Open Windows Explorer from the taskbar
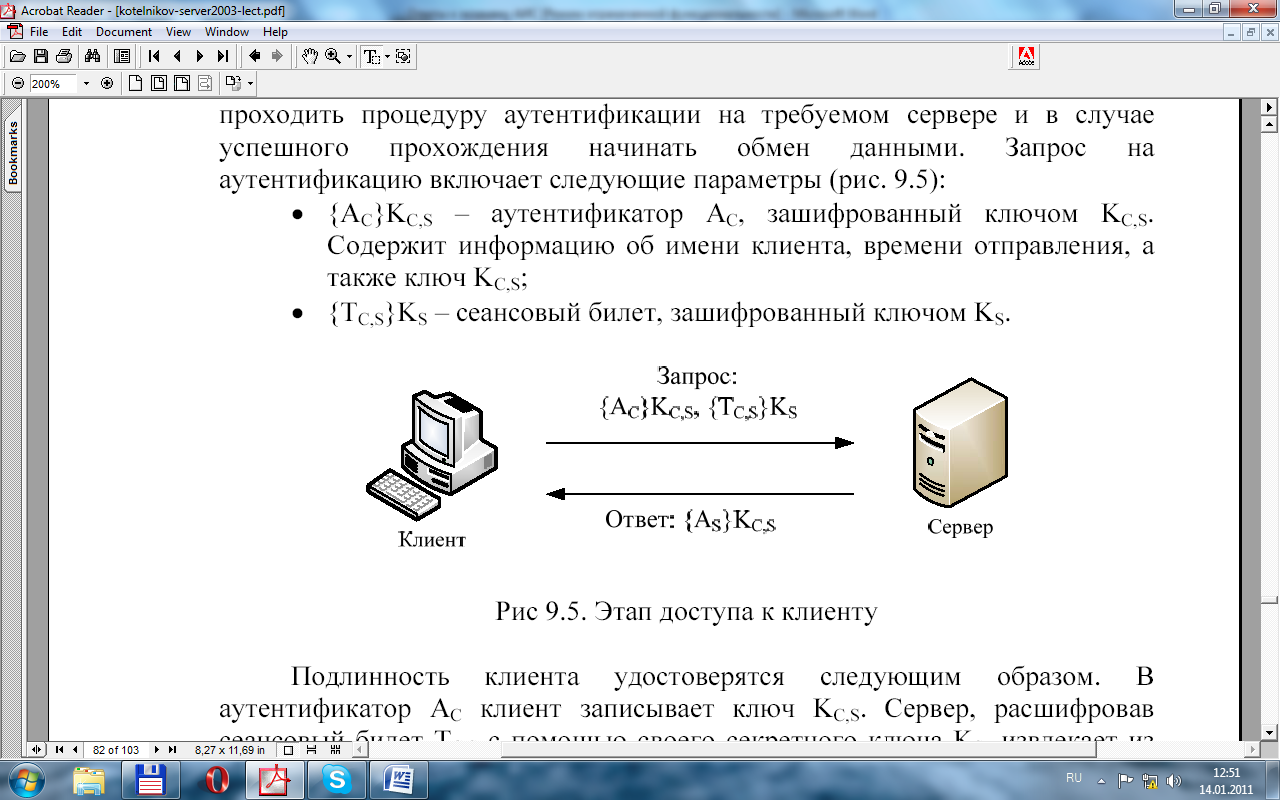The image size is (1280, 800). 89,780
